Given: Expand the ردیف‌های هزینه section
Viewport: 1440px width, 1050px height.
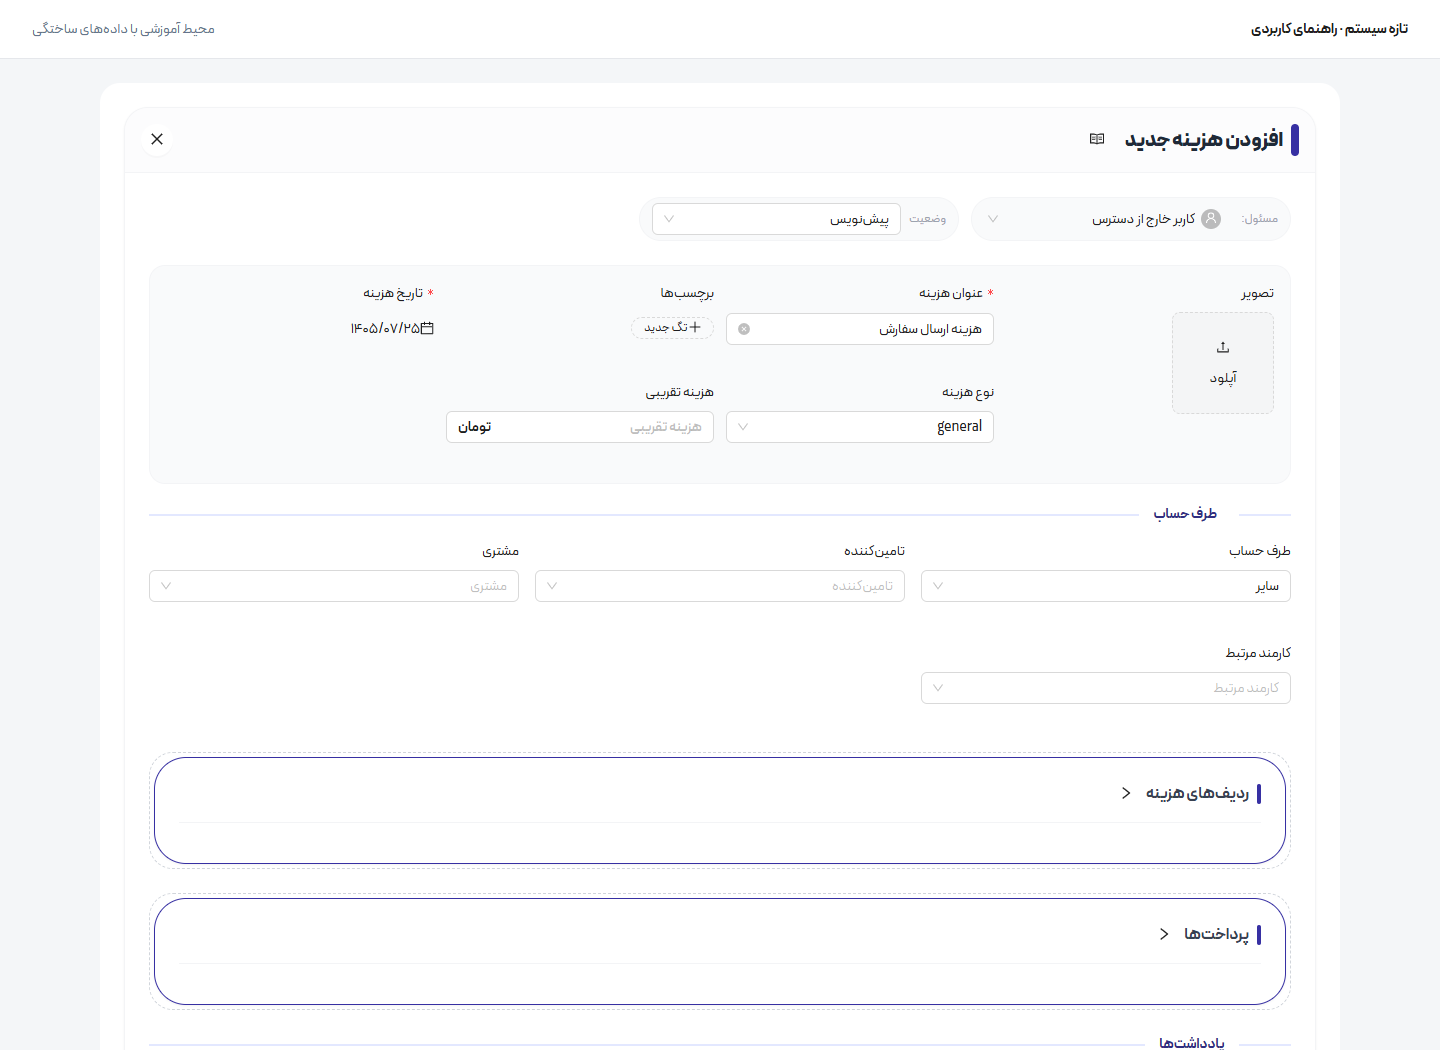Looking at the screenshot, I should point(1126,793).
